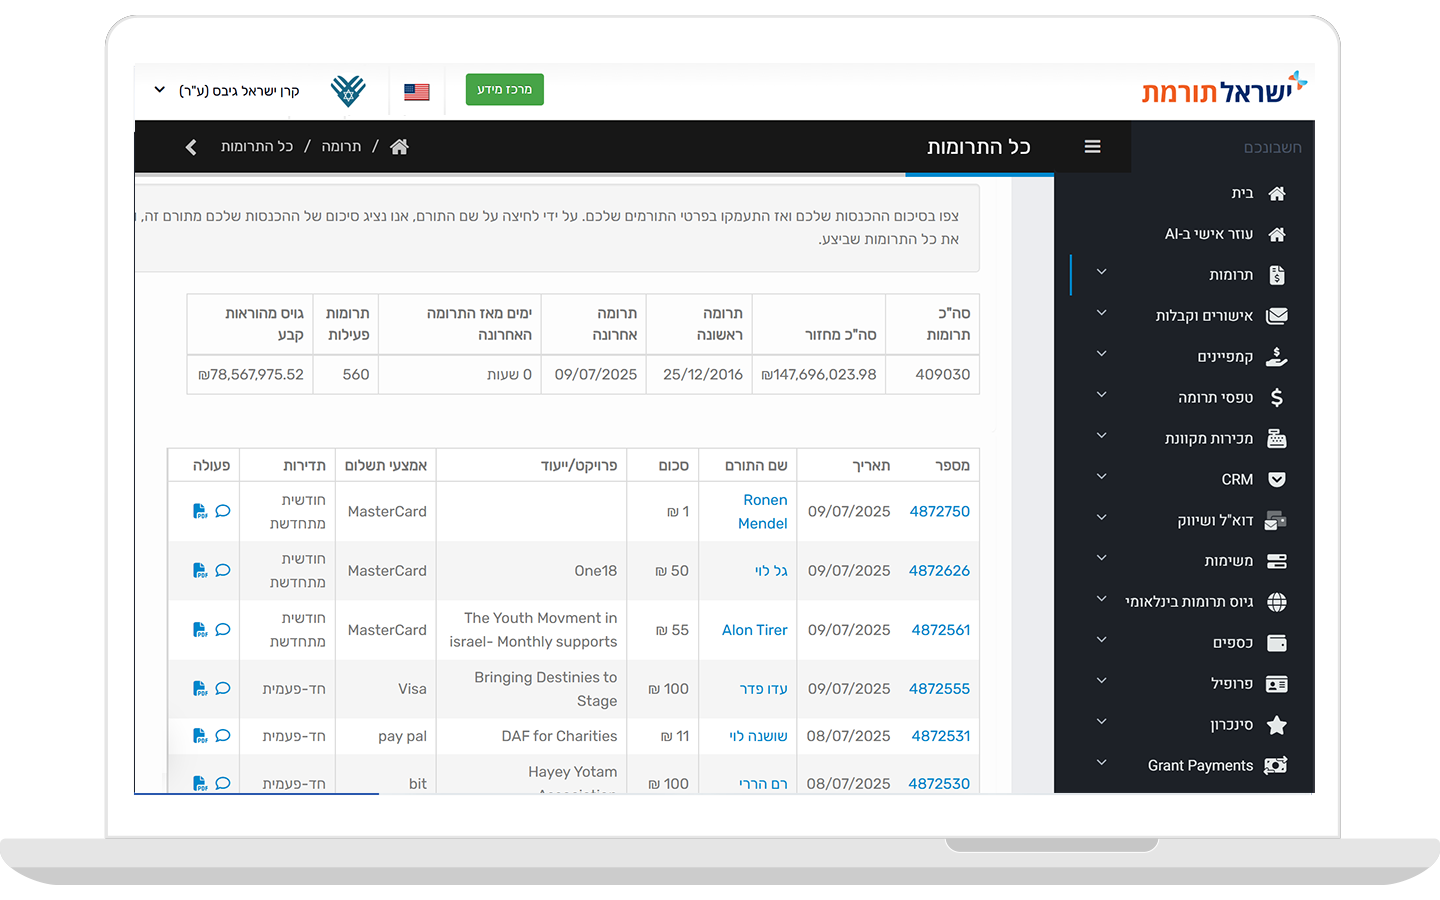
Task: Open donation number 4872555 link
Action: 940,689
